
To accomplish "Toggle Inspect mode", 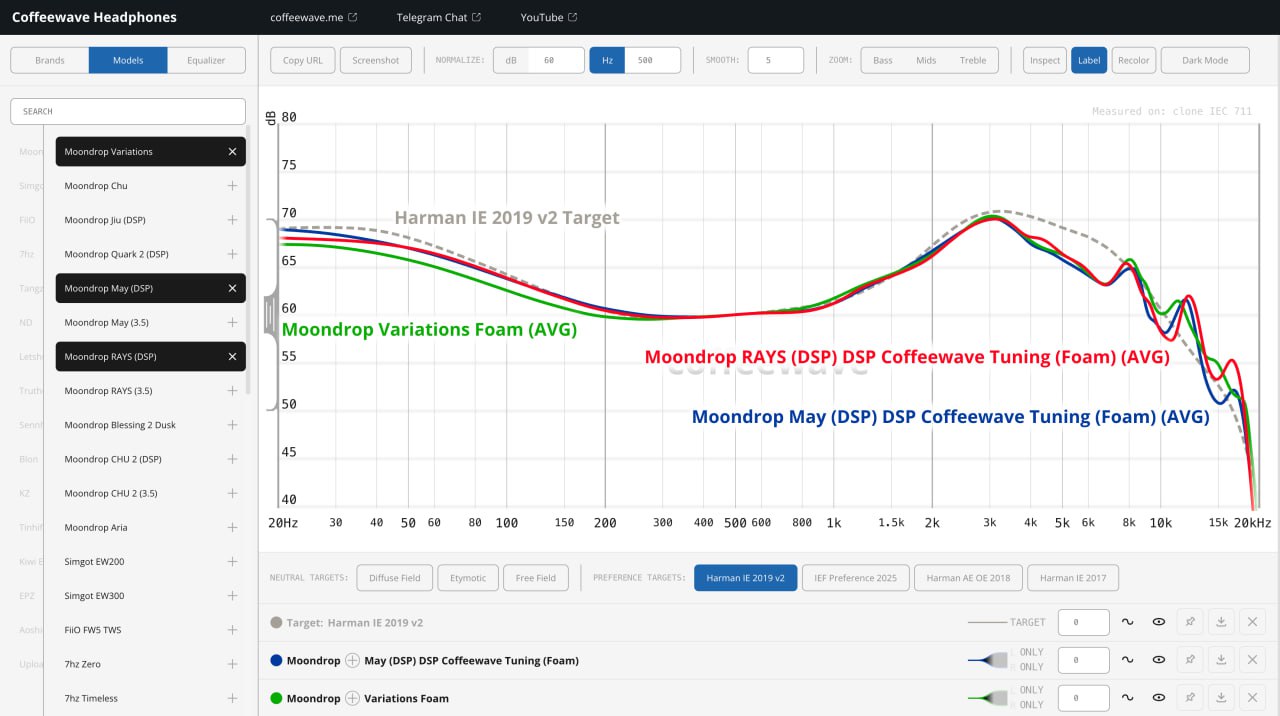I will pos(1045,60).
